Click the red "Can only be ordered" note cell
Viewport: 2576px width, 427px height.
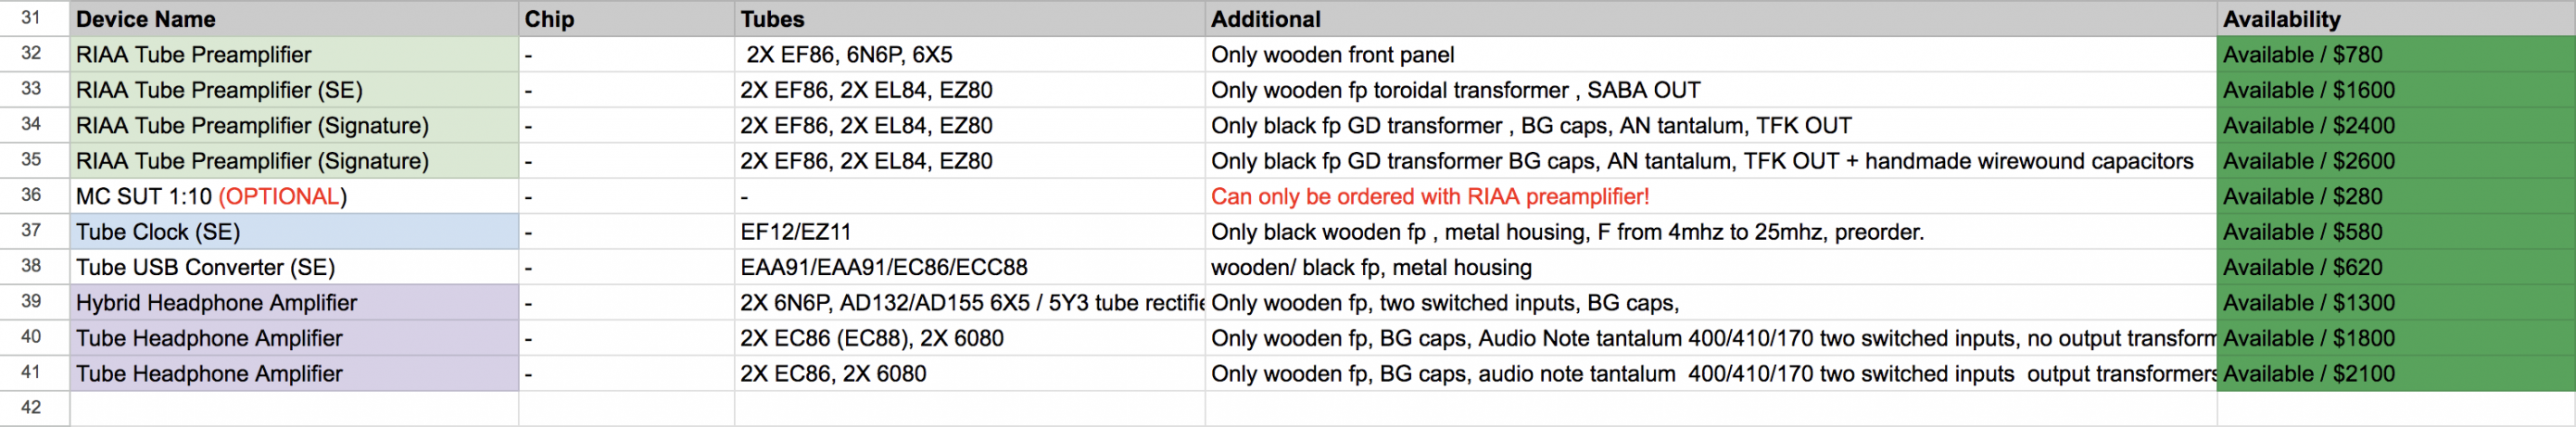pos(1709,196)
